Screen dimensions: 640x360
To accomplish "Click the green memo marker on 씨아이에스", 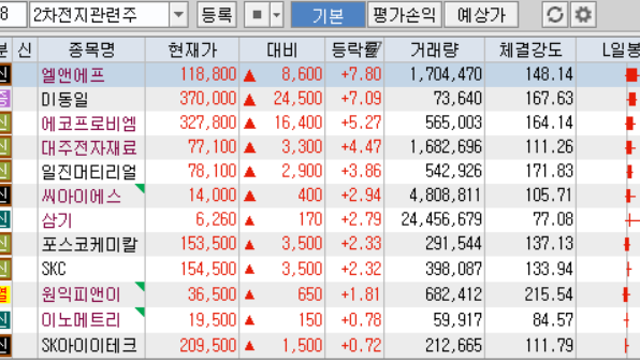I will tap(140, 189).
